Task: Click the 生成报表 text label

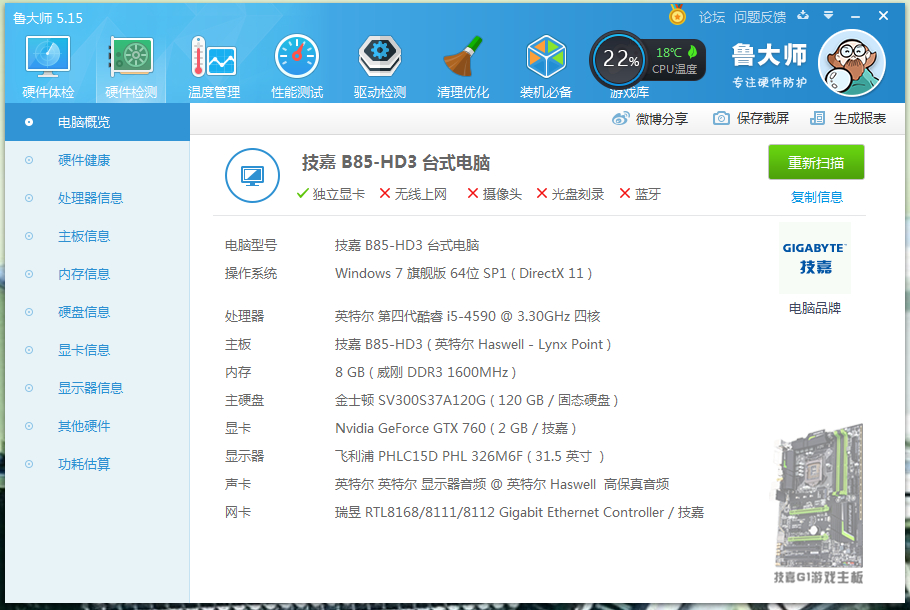Action: [x=860, y=118]
